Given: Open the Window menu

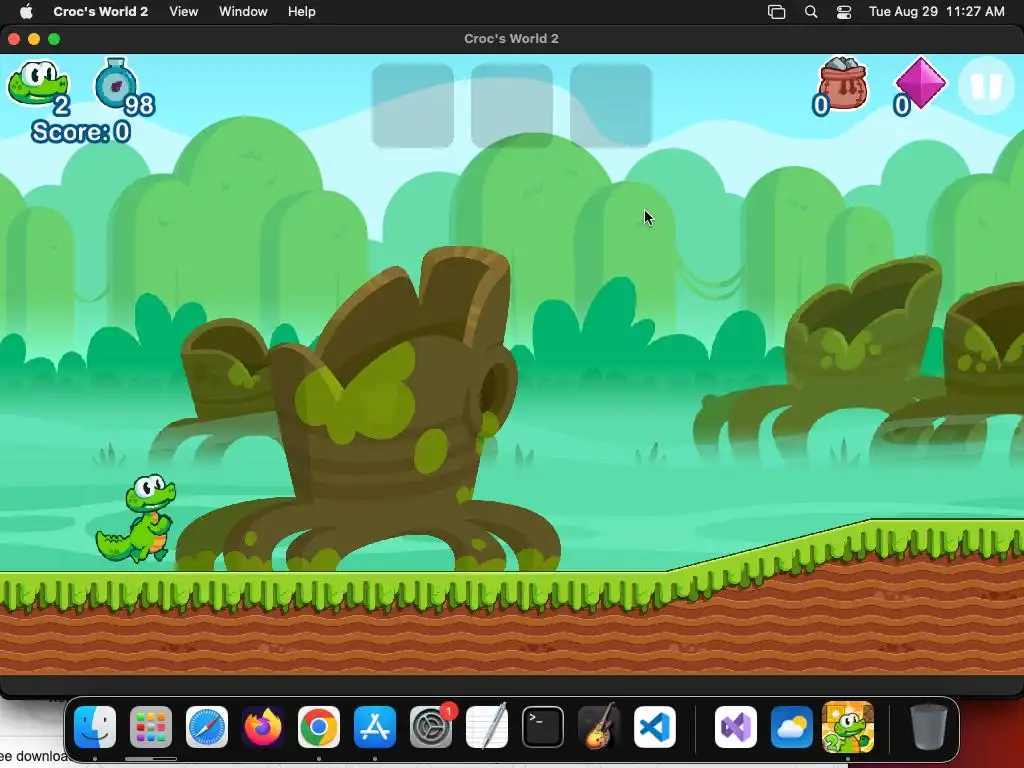Looking at the screenshot, I should click(x=243, y=12).
